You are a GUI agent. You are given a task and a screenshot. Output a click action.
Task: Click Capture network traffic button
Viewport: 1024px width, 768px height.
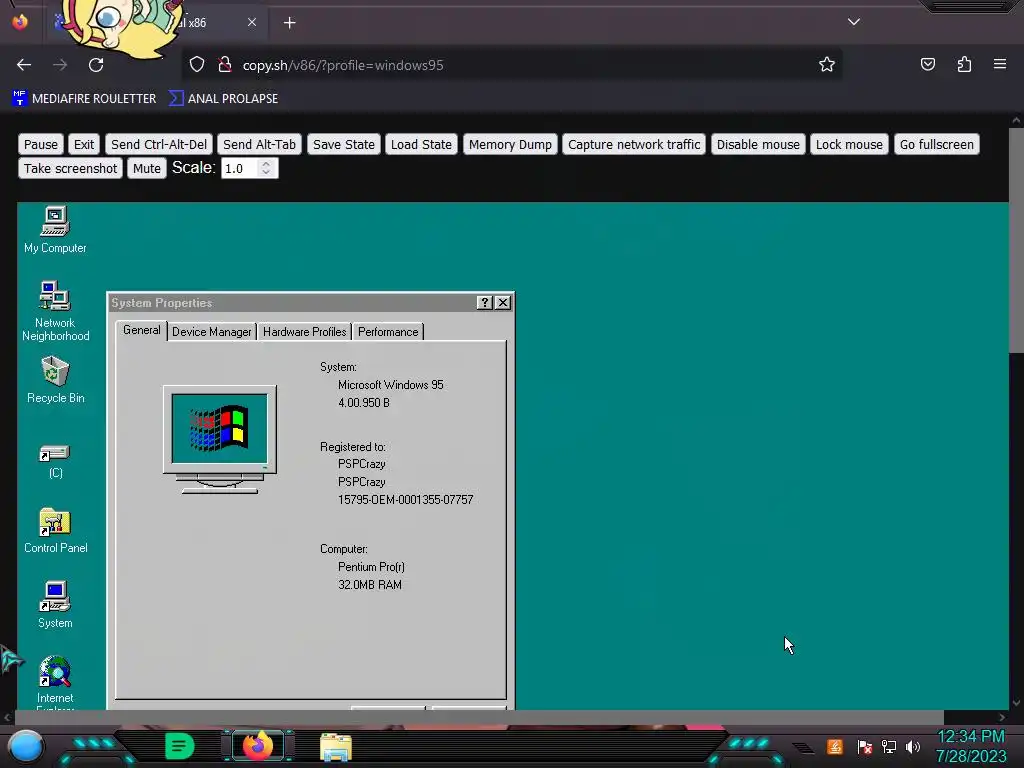pos(634,144)
